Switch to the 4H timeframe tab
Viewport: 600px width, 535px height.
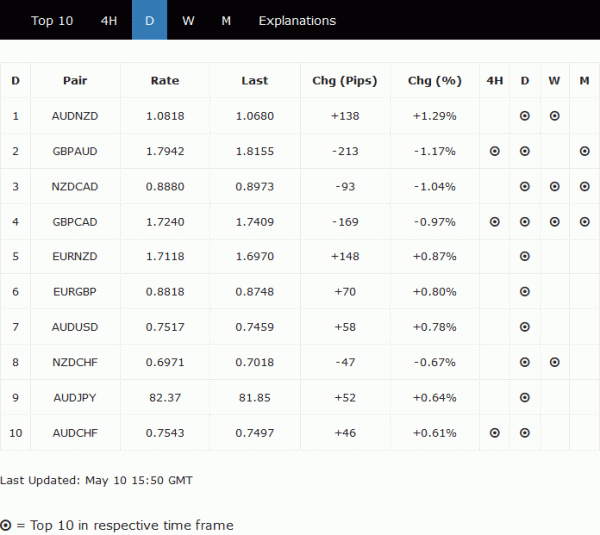(109, 20)
